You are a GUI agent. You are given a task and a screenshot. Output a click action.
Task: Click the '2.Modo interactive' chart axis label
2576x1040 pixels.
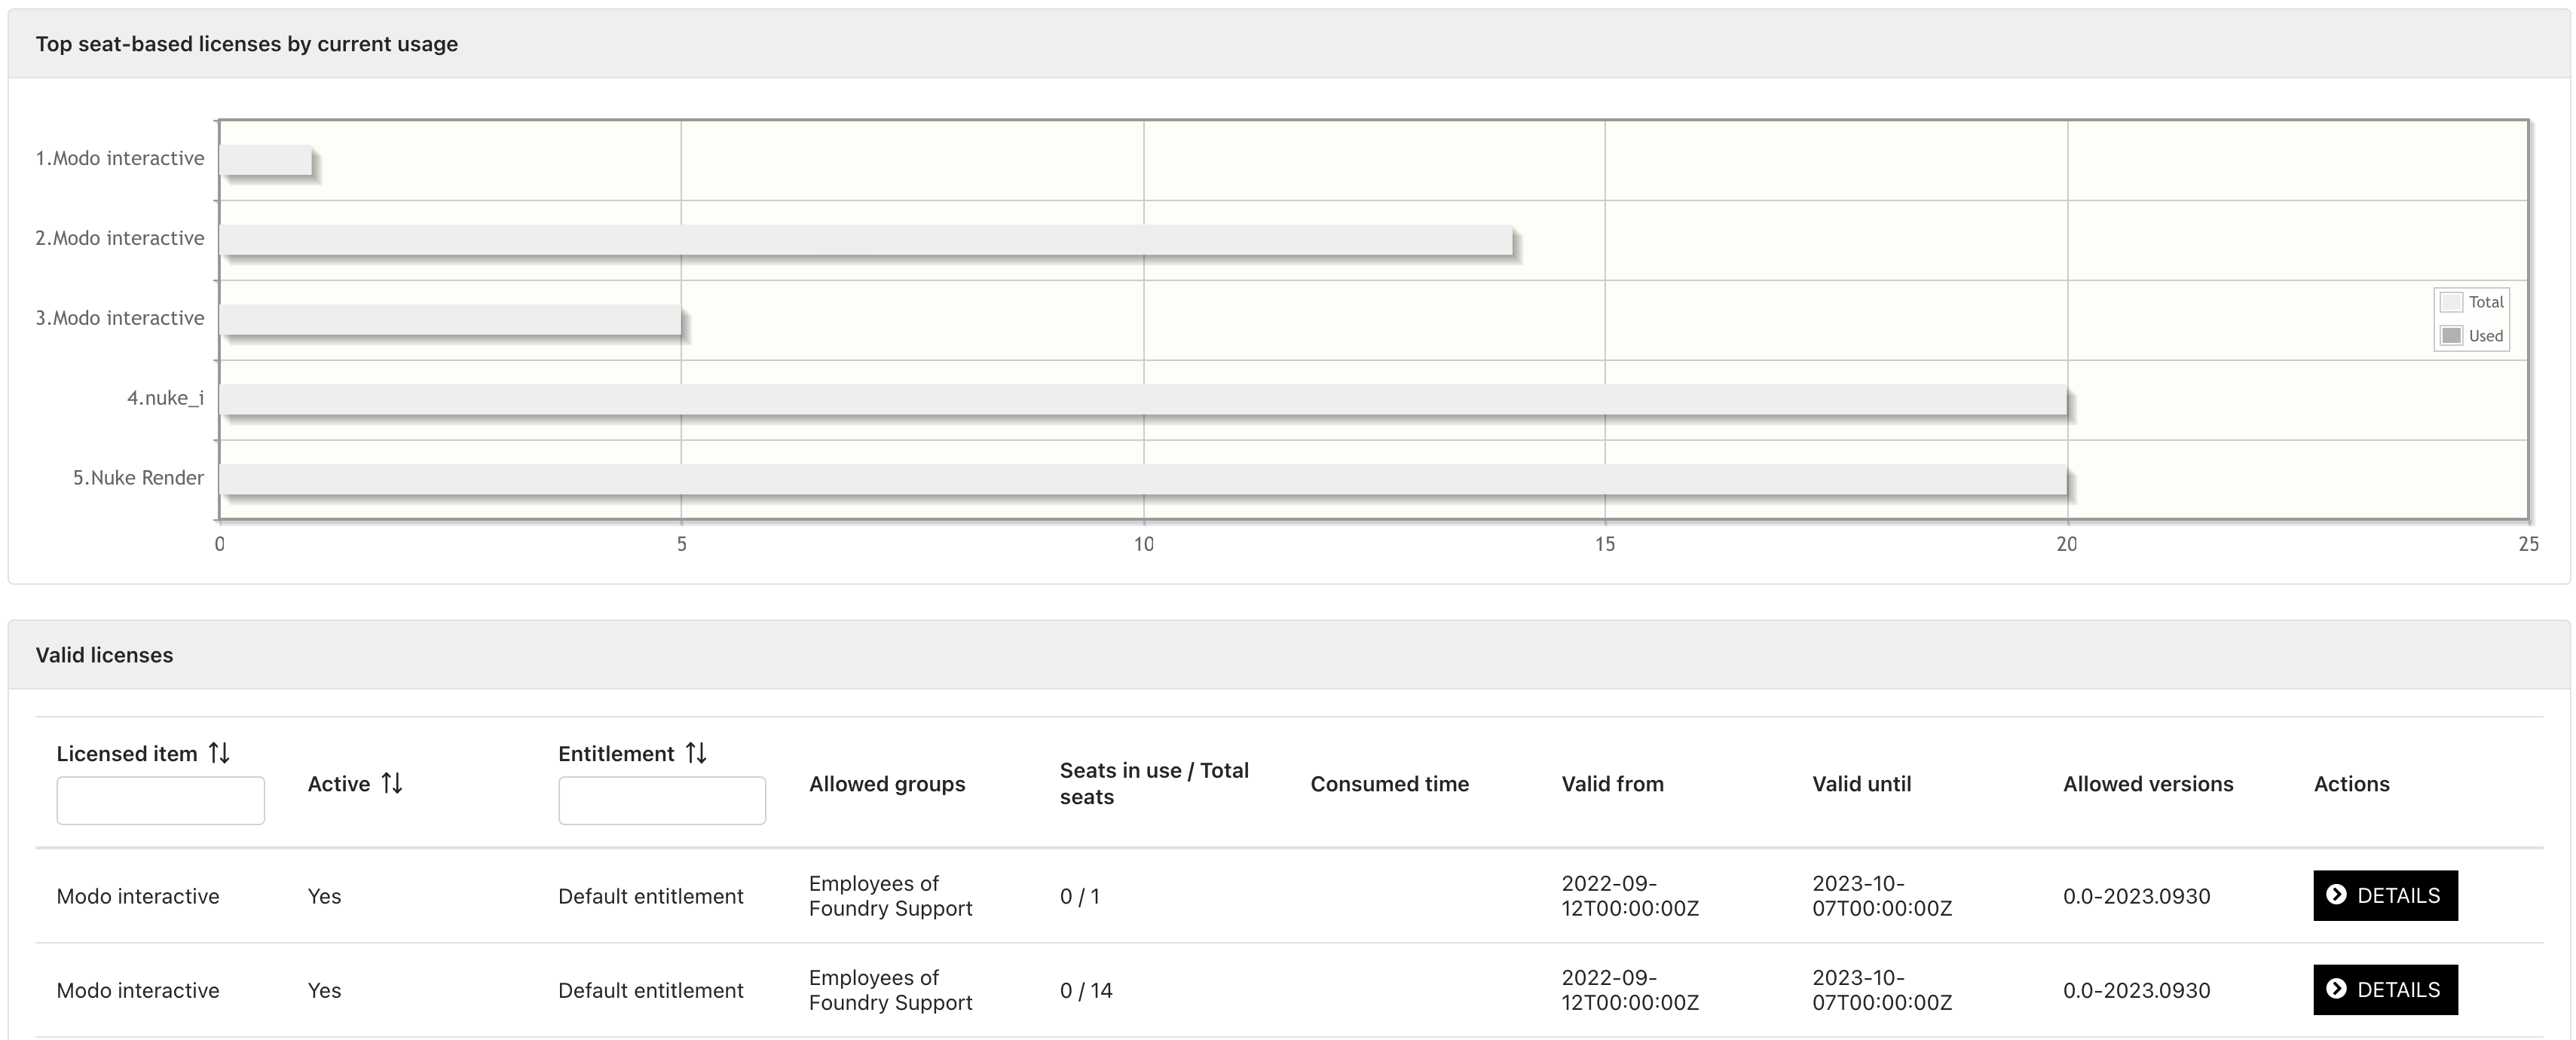[120, 238]
